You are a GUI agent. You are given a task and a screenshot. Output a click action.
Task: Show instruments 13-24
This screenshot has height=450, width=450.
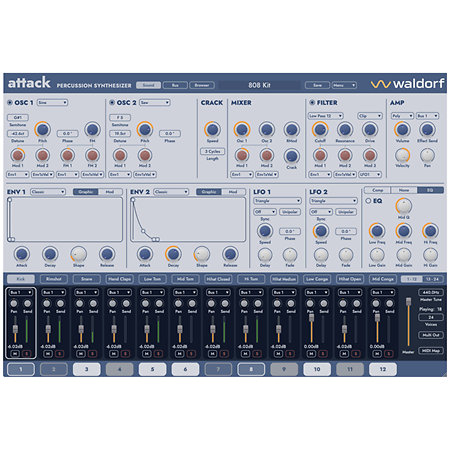(432, 279)
